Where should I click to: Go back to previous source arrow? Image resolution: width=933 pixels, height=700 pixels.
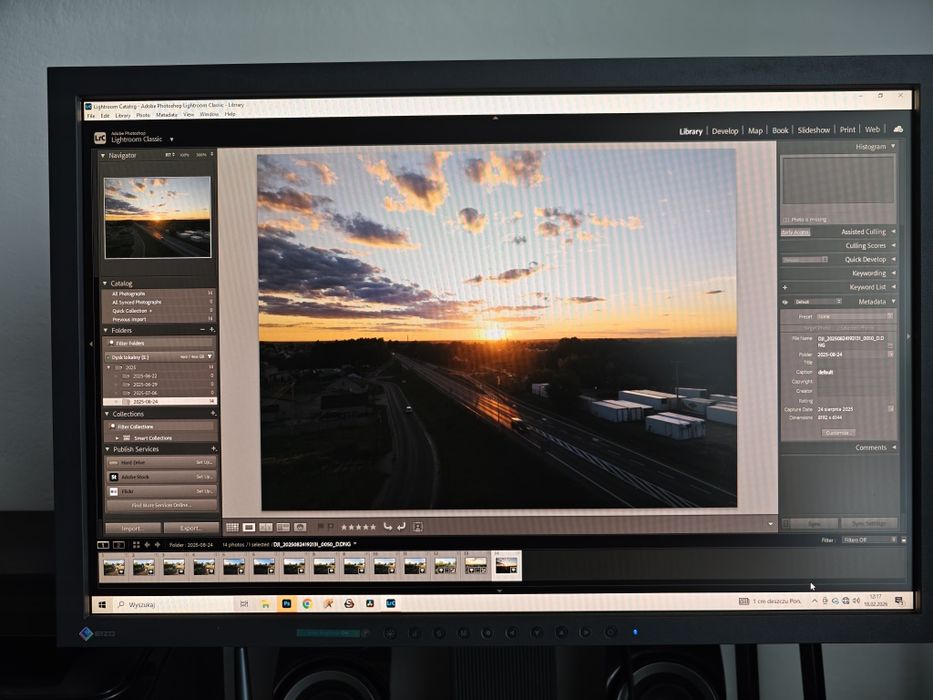[x=147, y=545]
